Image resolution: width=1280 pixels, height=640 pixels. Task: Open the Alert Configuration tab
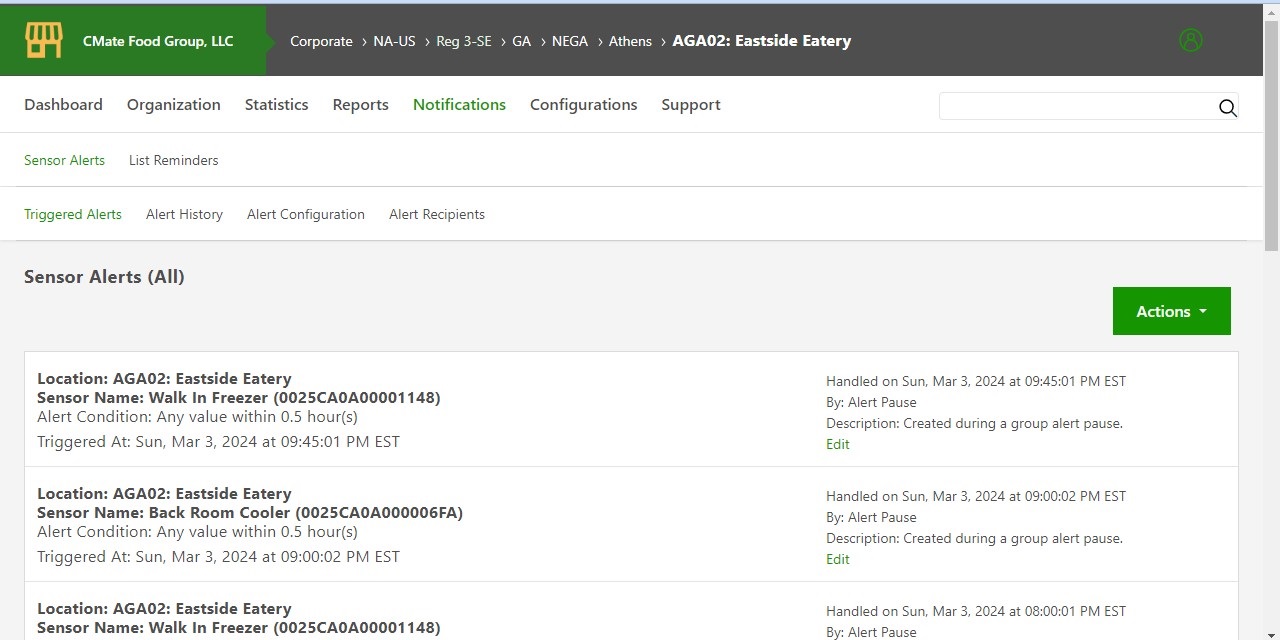point(305,214)
